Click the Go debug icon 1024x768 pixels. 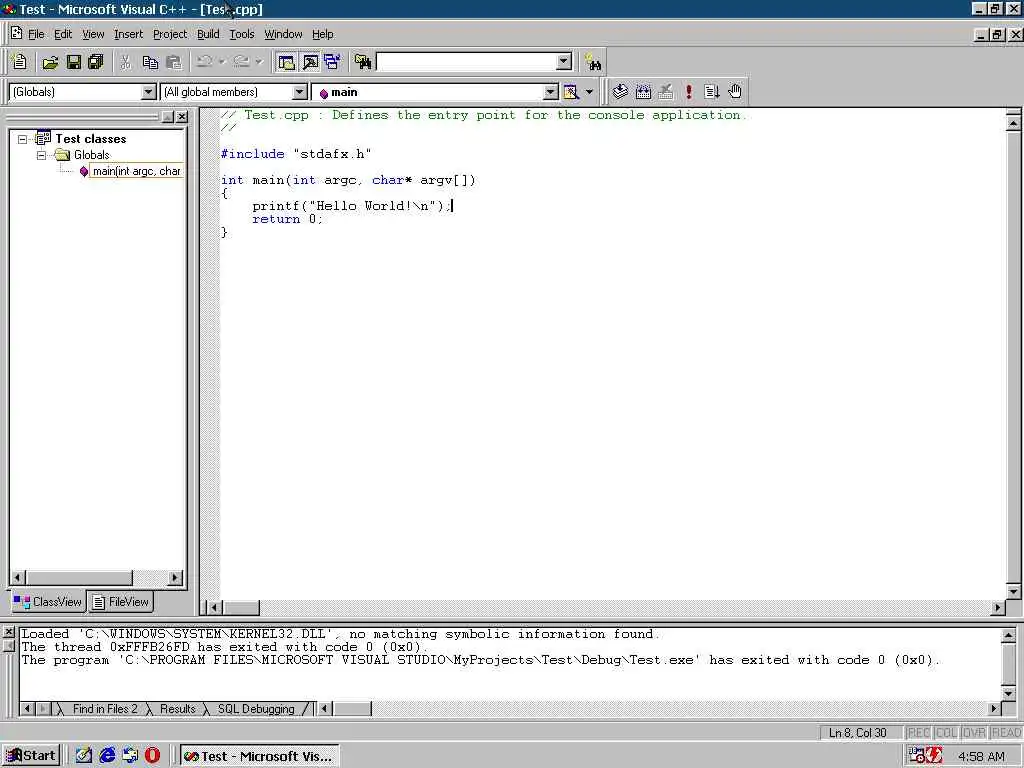[712, 92]
